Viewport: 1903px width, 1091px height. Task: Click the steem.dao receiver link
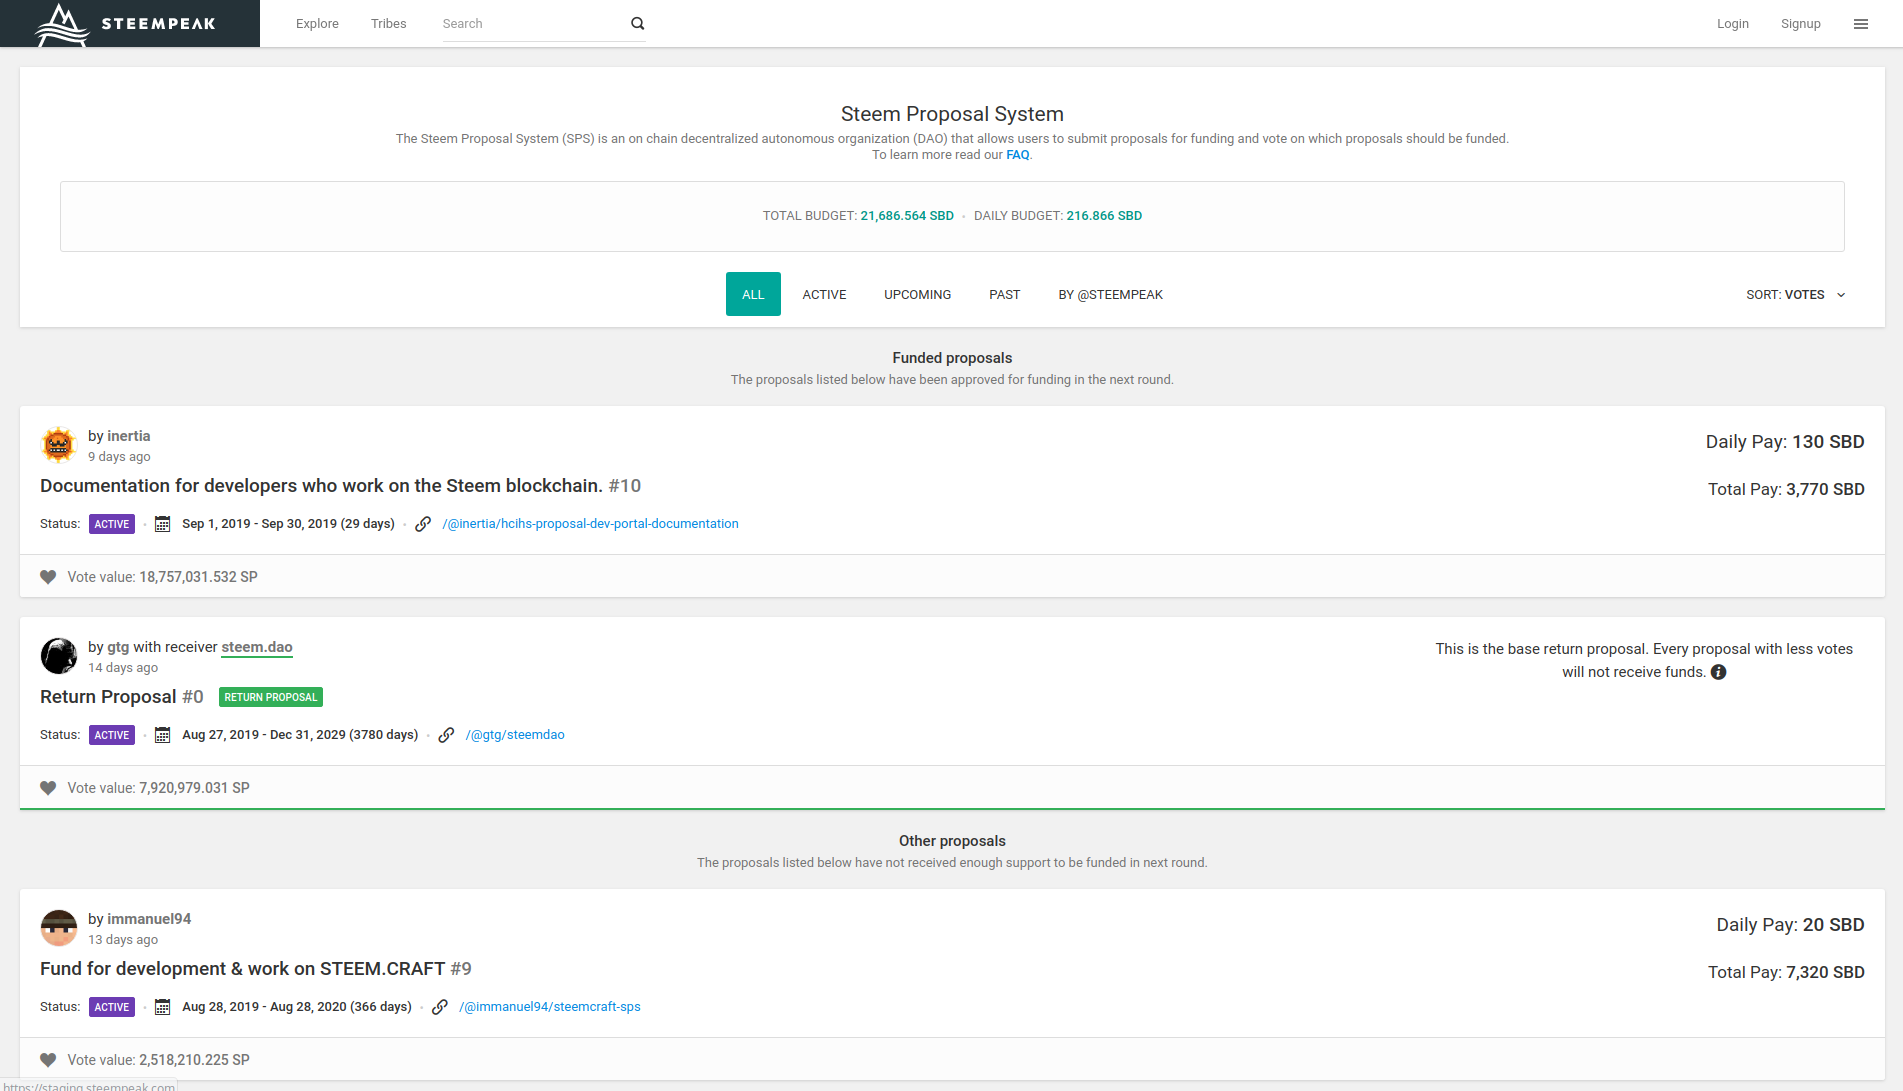(257, 647)
